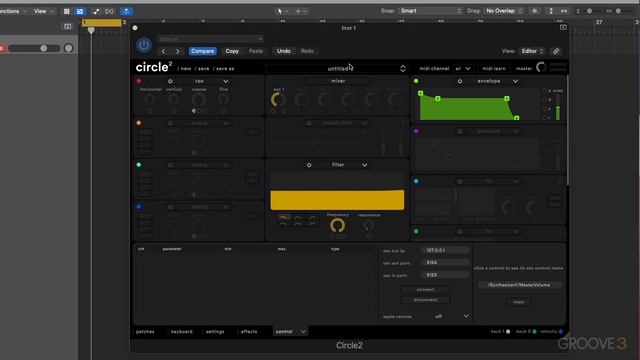Viewport: 640px width, 360px height.
Task: Click the coarse tuning knob
Action: tap(199, 99)
